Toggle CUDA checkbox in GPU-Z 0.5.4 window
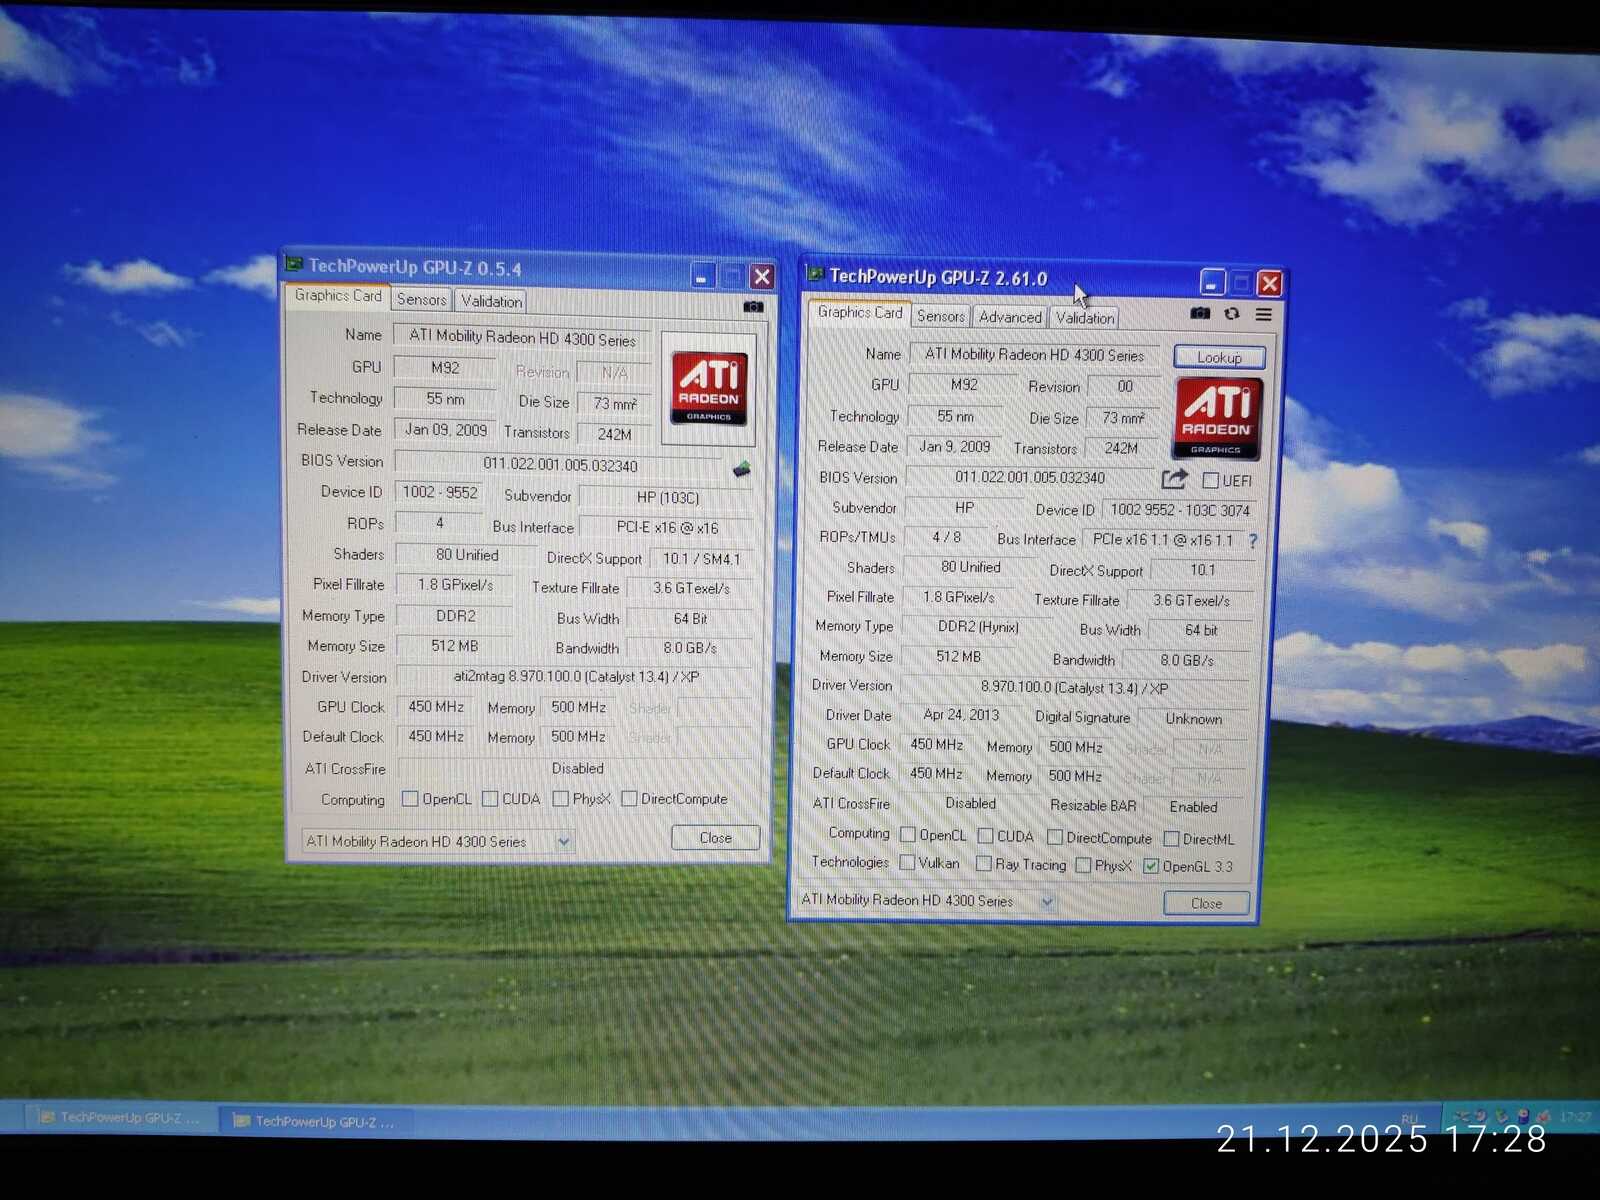1600x1200 pixels. (x=490, y=798)
